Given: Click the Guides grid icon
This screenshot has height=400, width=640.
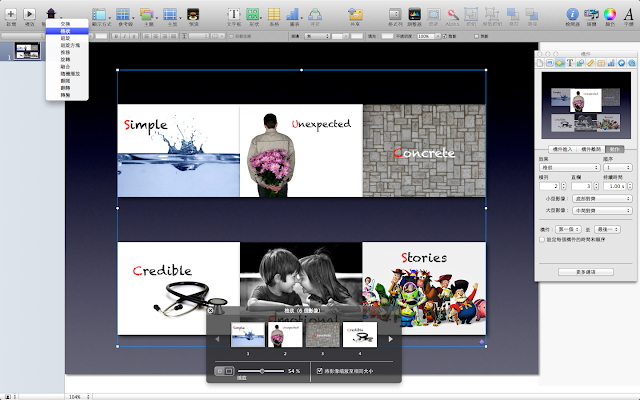Looking at the screenshot, I should [122, 14].
